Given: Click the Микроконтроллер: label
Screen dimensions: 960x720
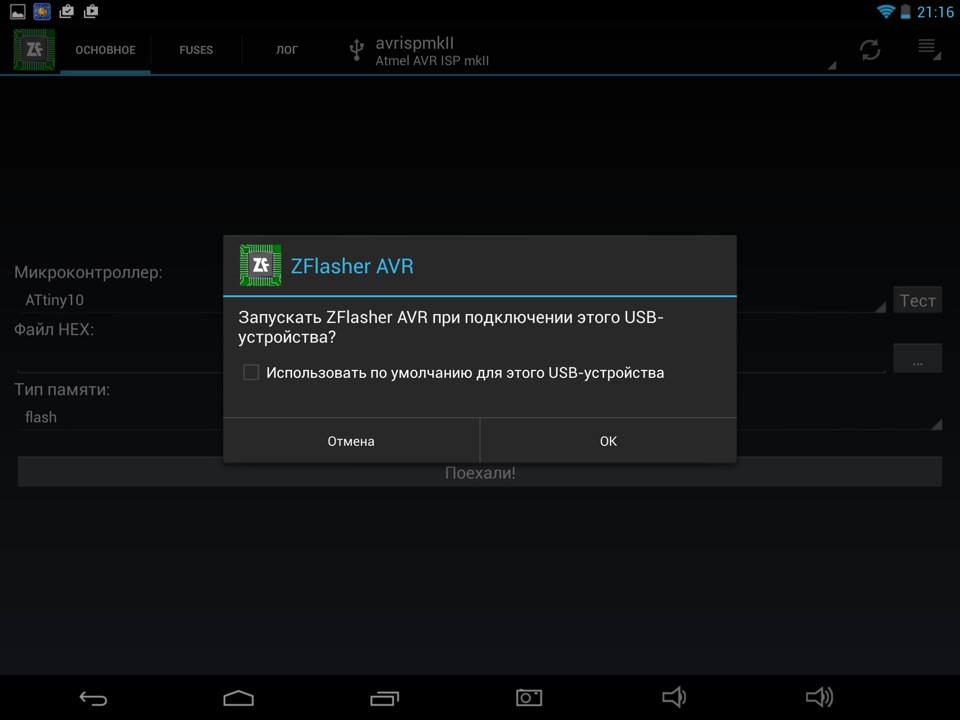Looking at the screenshot, I should point(88,272).
